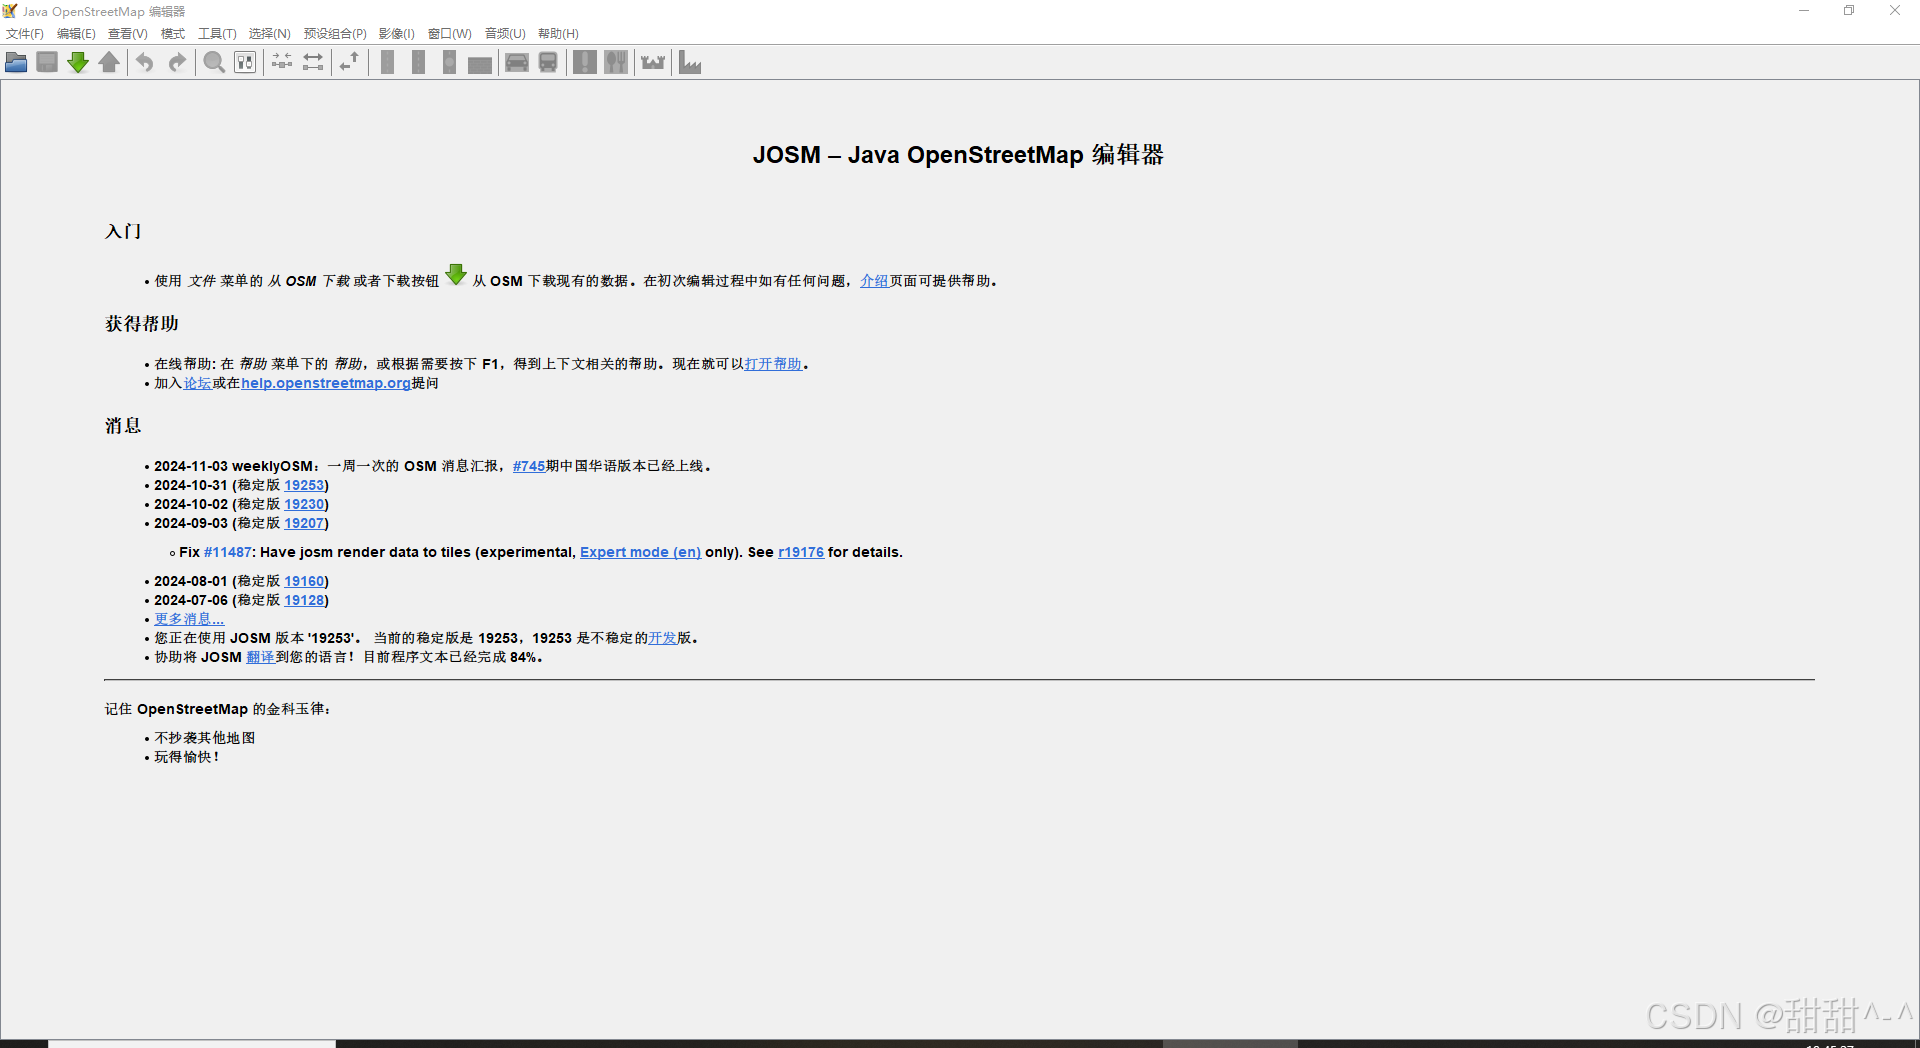This screenshot has height=1048, width=1920.
Task: Open Preferences via the sliders icon
Action: click(245, 63)
